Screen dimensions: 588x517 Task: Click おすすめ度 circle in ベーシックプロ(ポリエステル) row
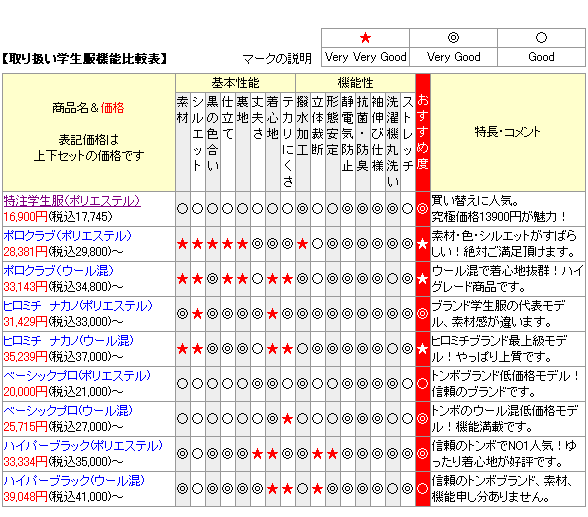[x=423, y=384]
